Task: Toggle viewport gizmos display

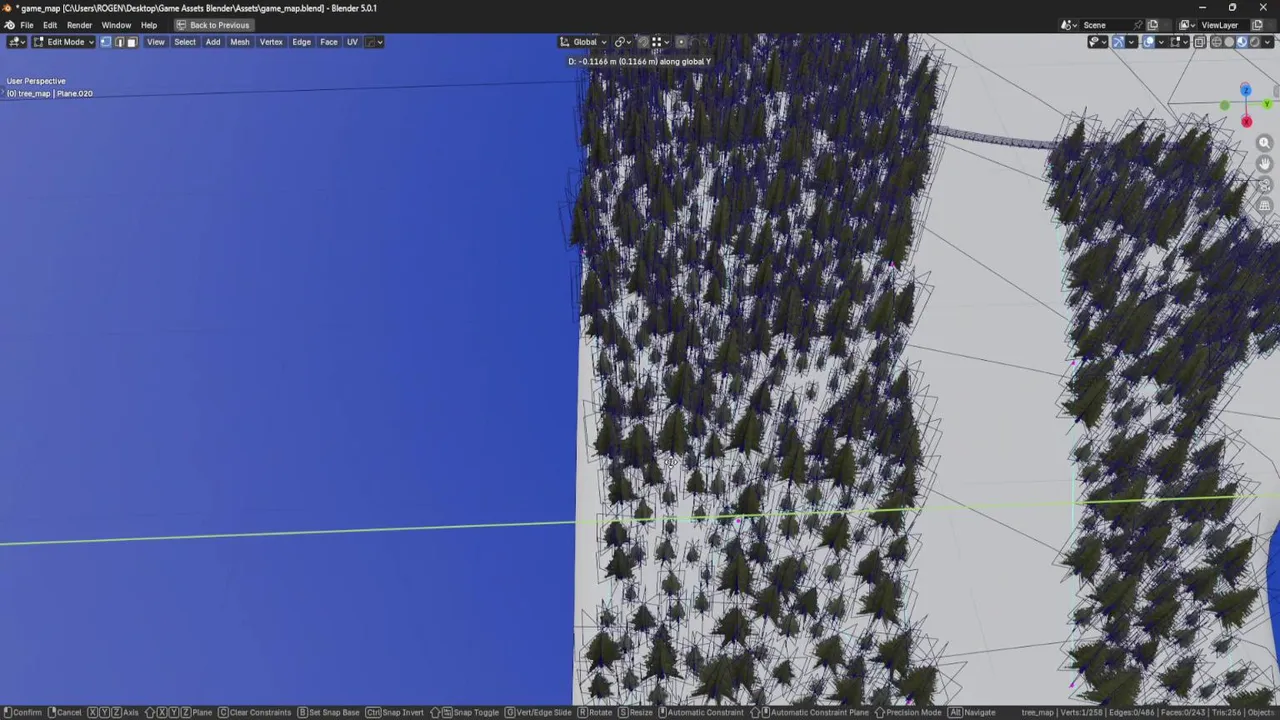Action: click(1118, 42)
